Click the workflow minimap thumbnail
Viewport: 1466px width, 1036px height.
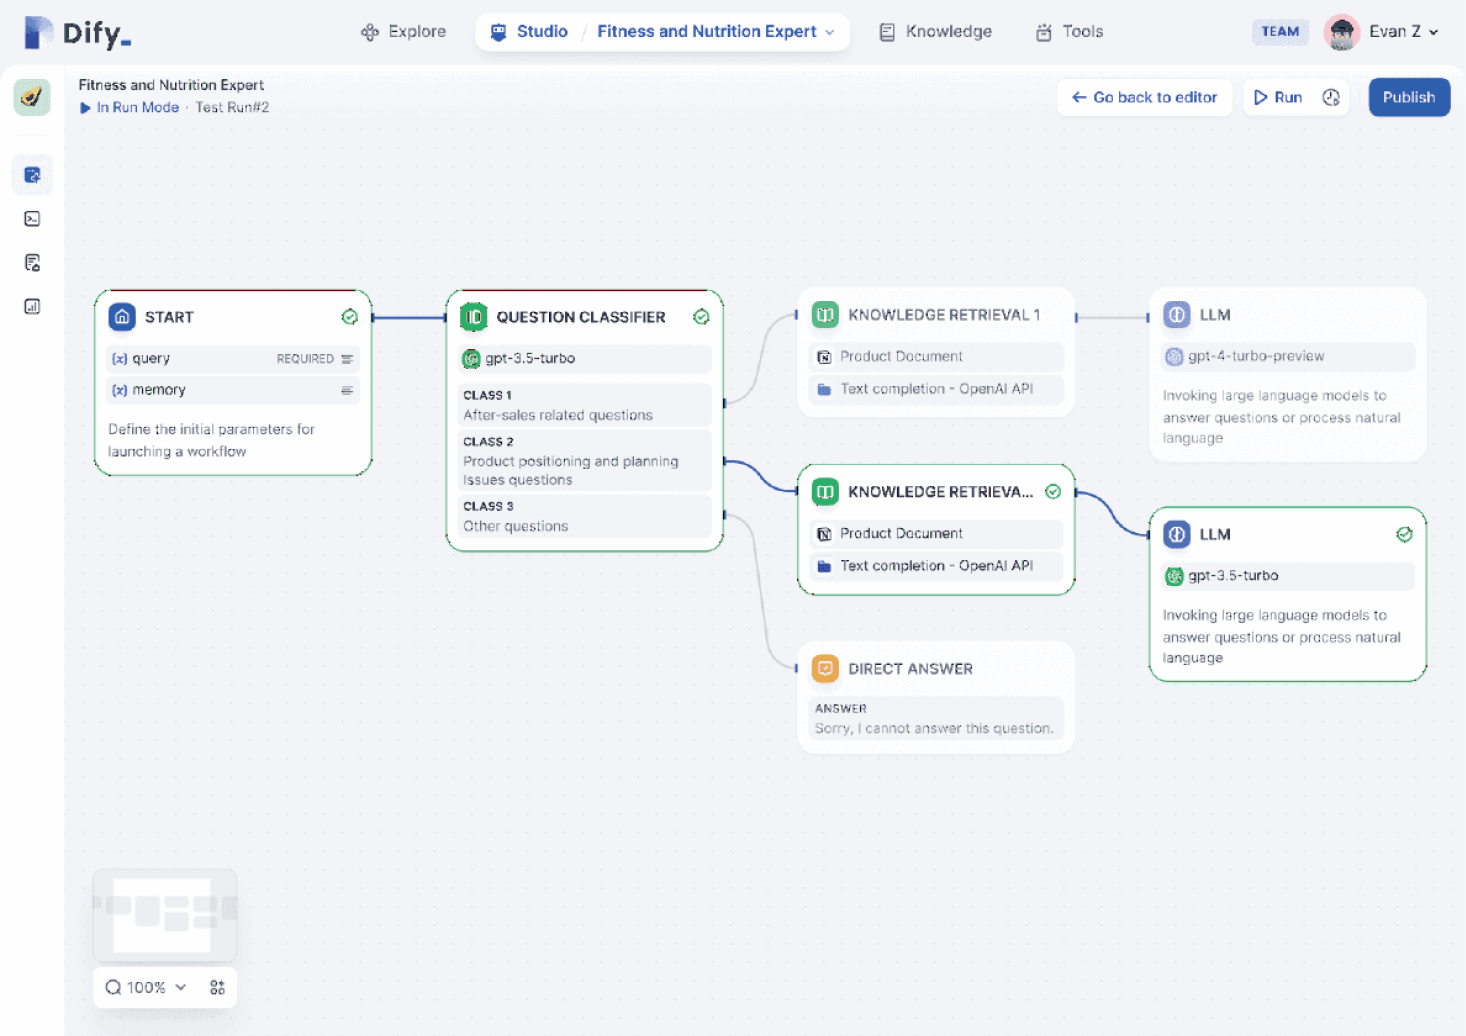coord(164,914)
